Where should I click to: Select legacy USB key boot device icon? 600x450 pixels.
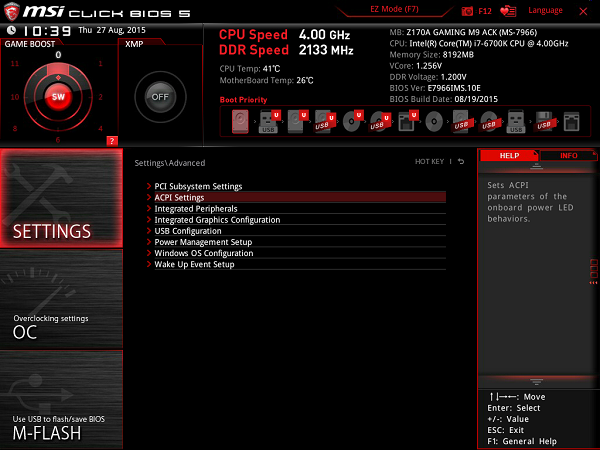[x=516, y=122]
